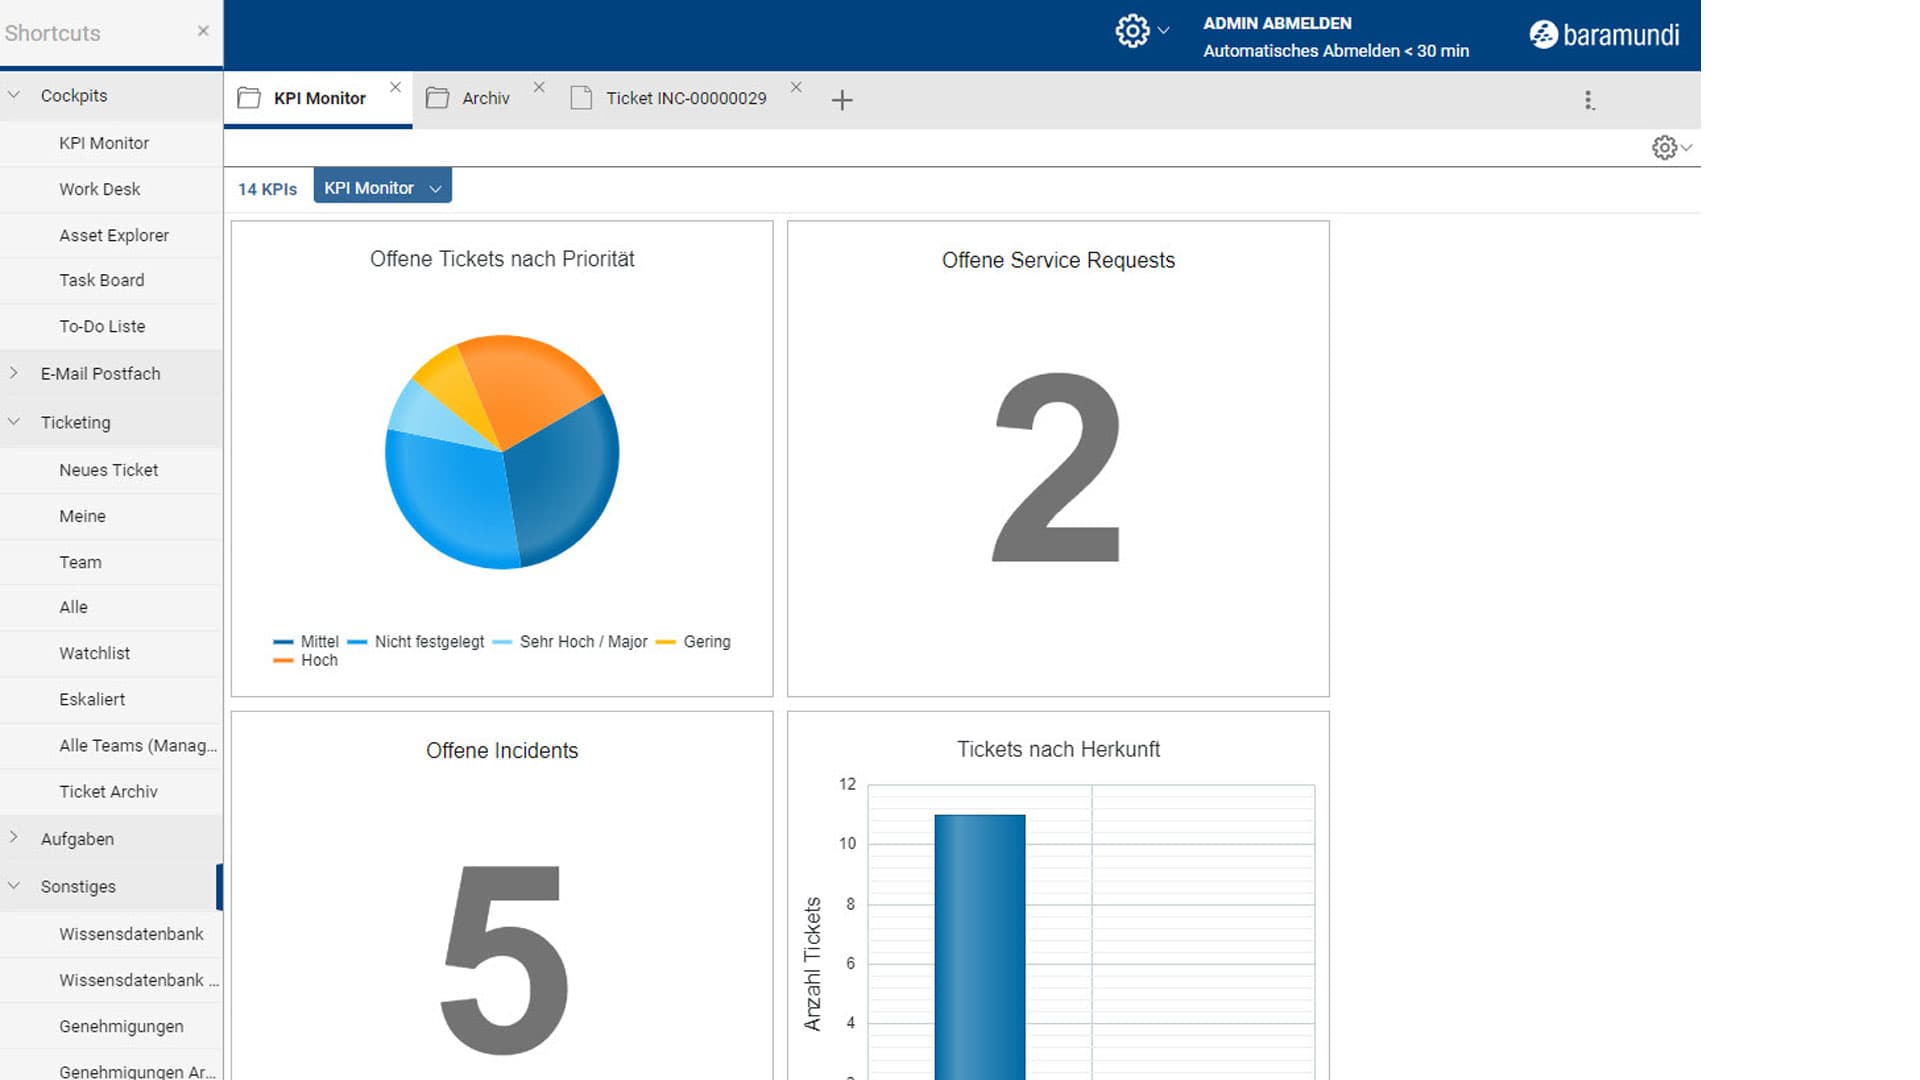Click the Nicht festgelegt legend entry

416,641
